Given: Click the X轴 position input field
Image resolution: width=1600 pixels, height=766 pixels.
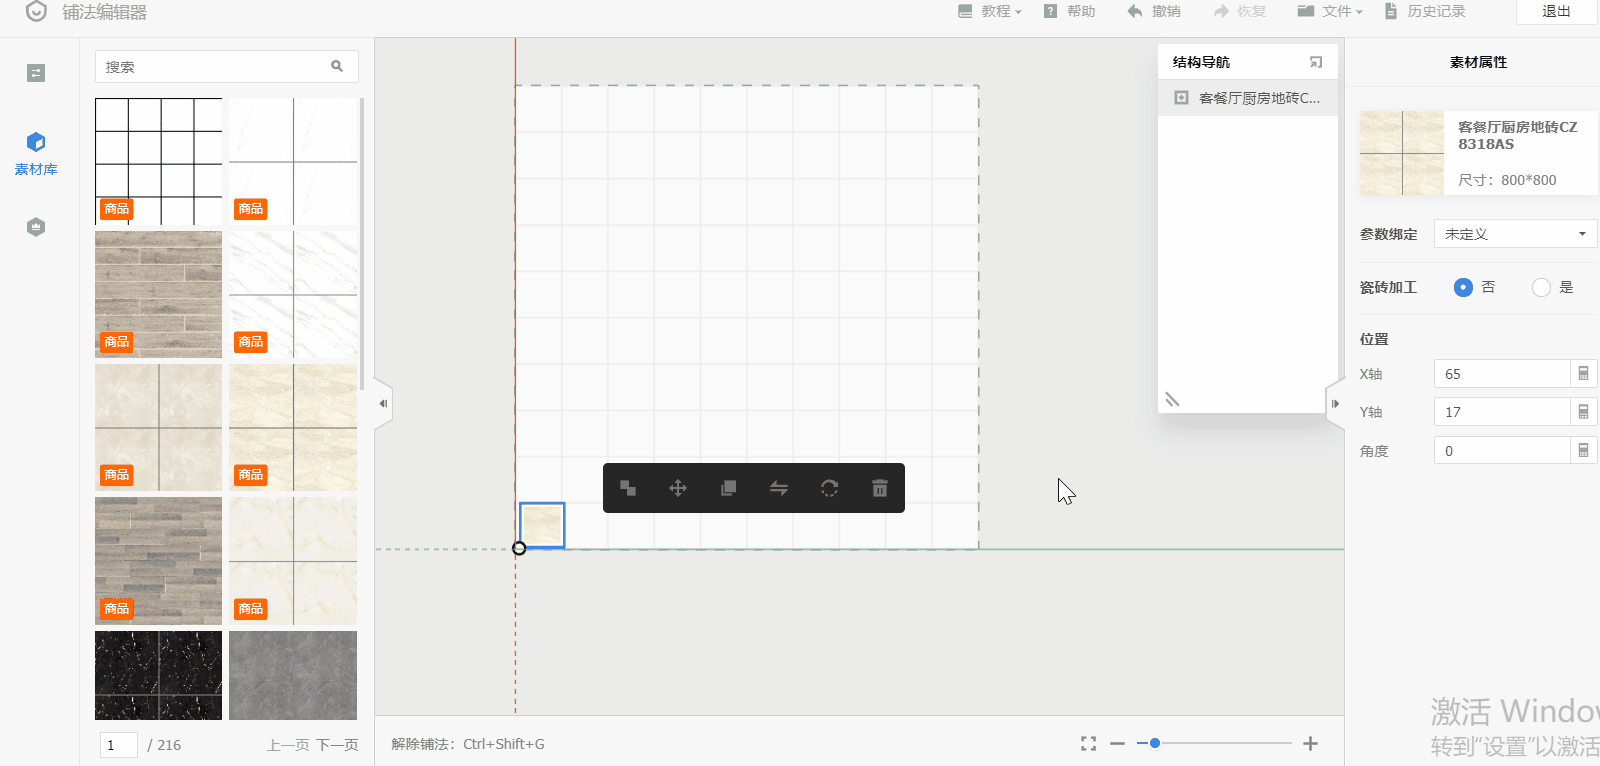Looking at the screenshot, I should pos(1501,374).
